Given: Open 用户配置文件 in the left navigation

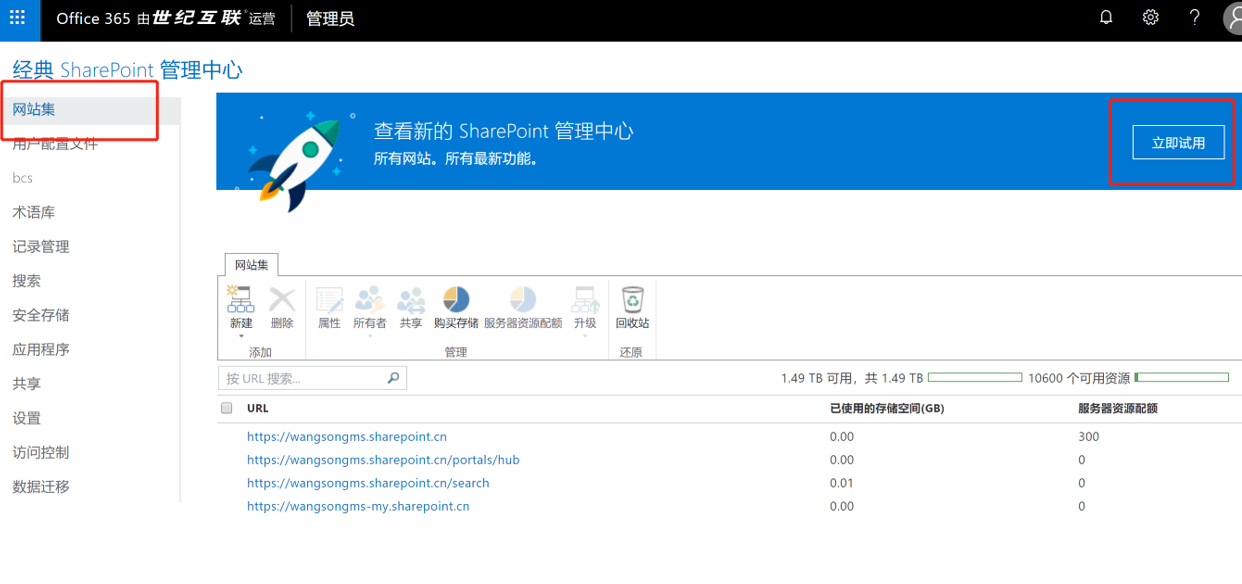Looking at the screenshot, I should coord(55,144).
